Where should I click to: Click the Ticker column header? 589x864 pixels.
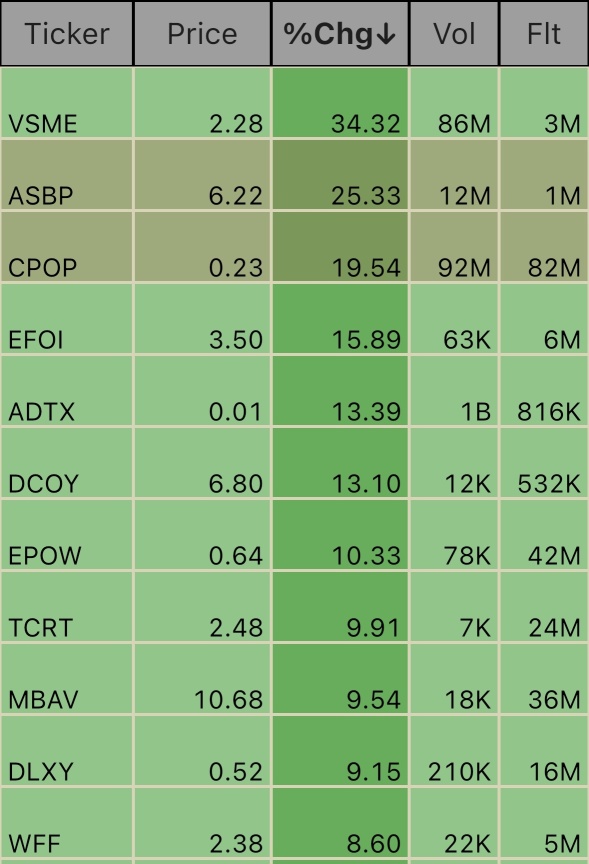click(x=67, y=34)
